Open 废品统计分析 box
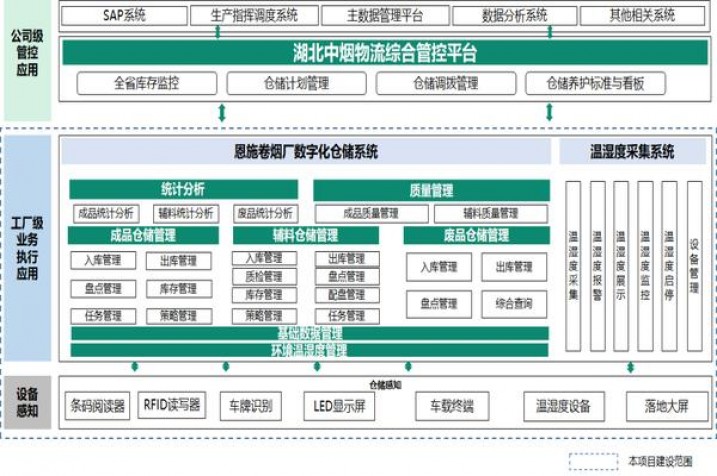The width and height of the screenshot is (717, 476). [265, 213]
